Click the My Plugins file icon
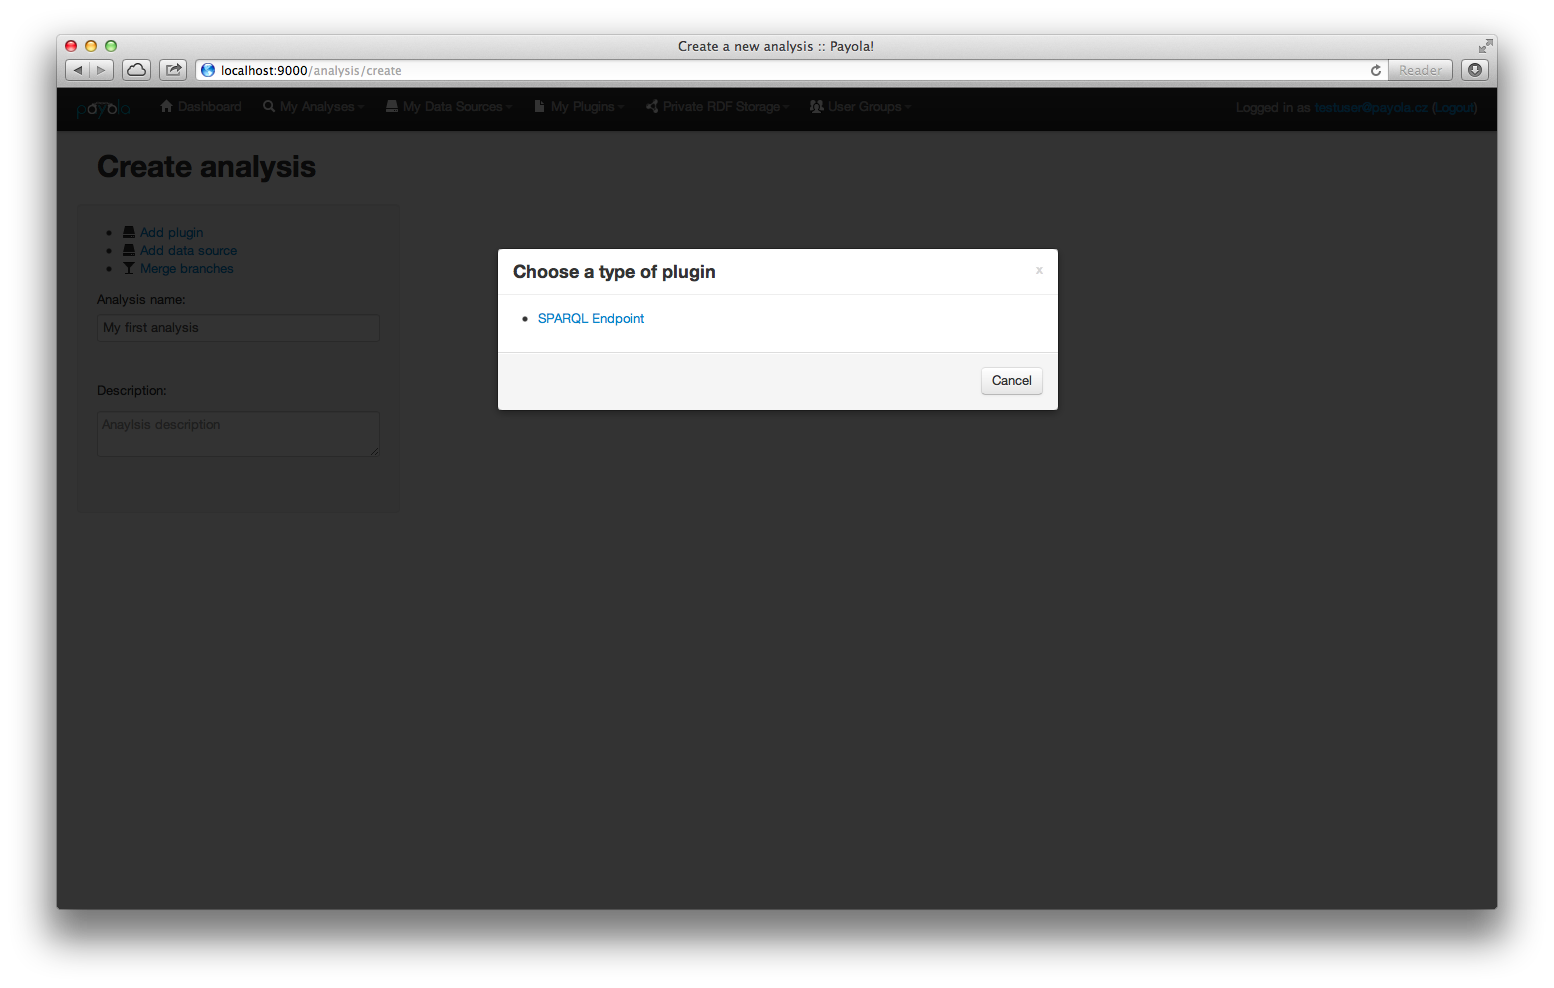The width and height of the screenshot is (1554, 988). (x=539, y=106)
